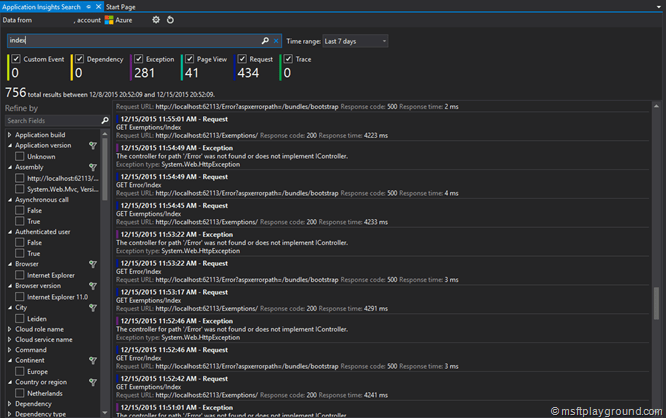Expand the Dependency filter group
Viewport: 666px width, 418px height.
(9, 404)
